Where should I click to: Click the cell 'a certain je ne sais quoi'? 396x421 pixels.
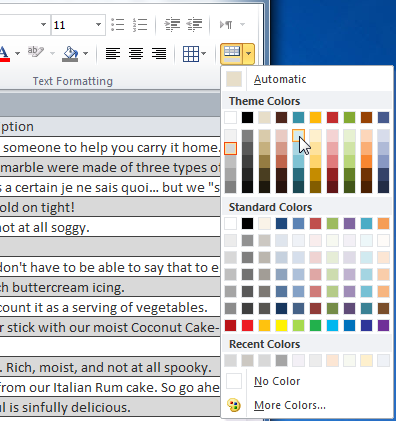point(110,187)
